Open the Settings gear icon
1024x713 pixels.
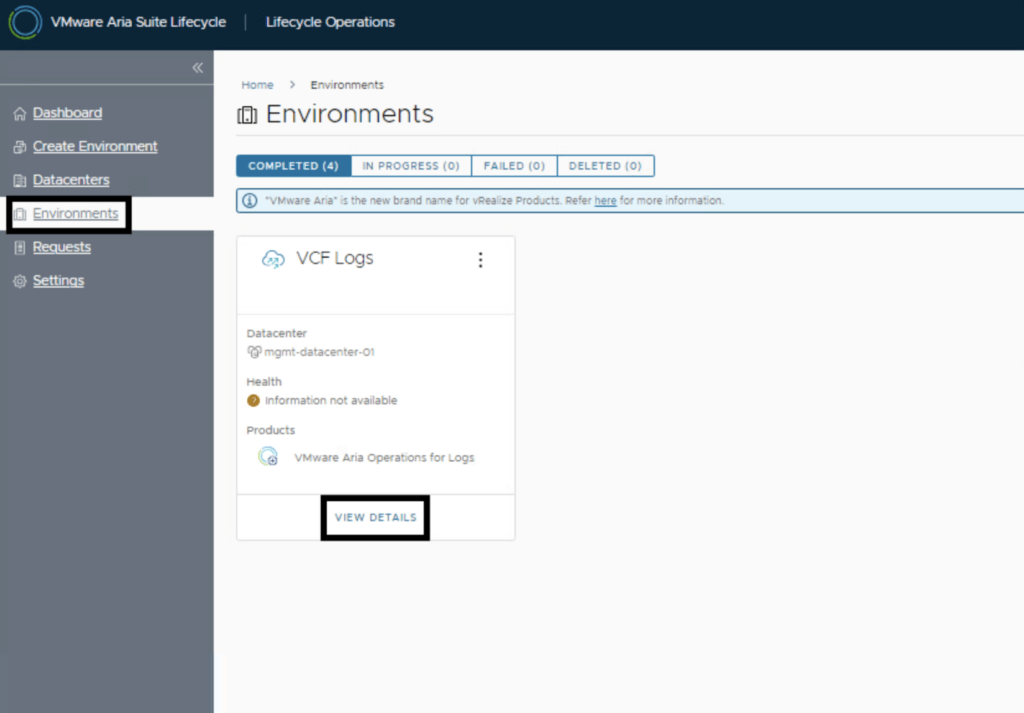[19, 281]
